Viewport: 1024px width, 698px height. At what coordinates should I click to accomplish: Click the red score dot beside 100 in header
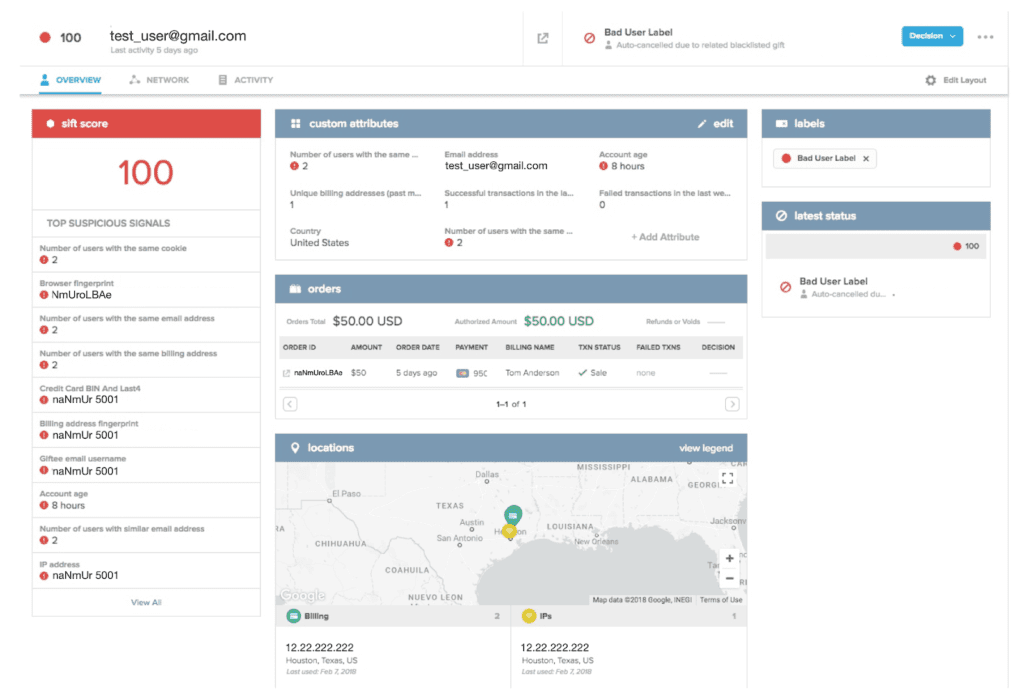[45, 37]
